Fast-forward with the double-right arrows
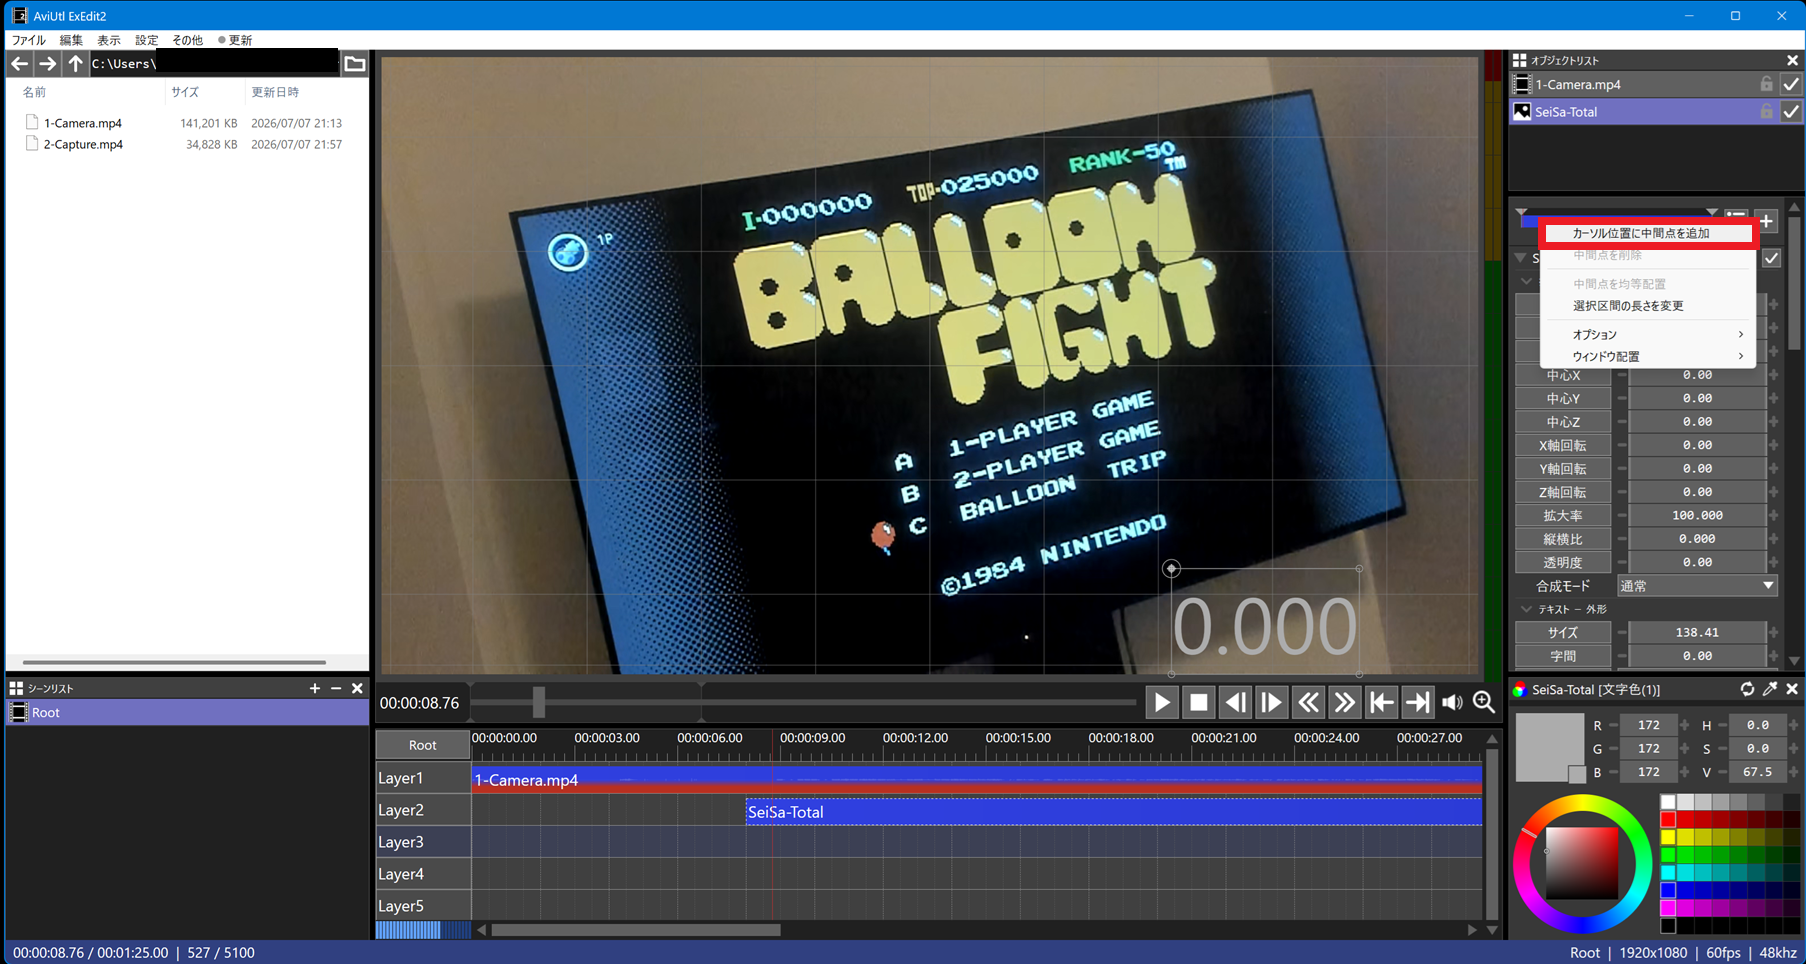The width and height of the screenshot is (1806, 964). pyautogui.click(x=1344, y=703)
